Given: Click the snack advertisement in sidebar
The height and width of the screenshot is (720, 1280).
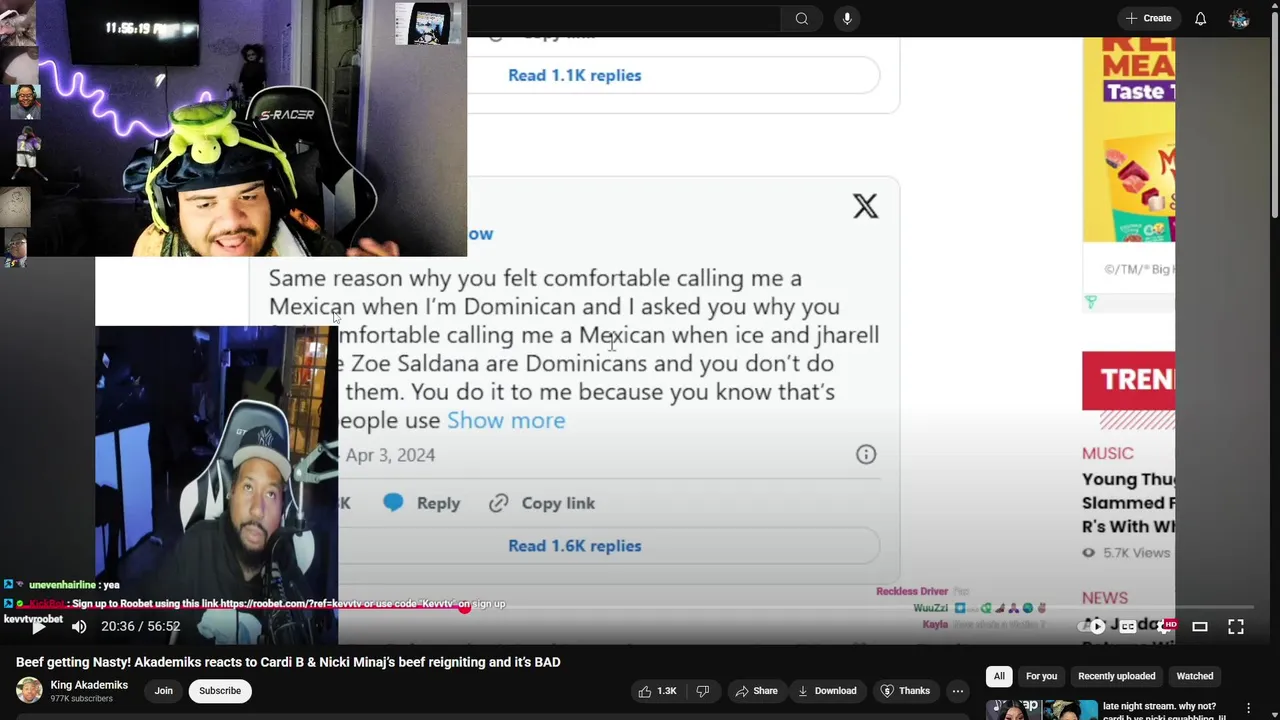Looking at the screenshot, I should click(1128, 140).
